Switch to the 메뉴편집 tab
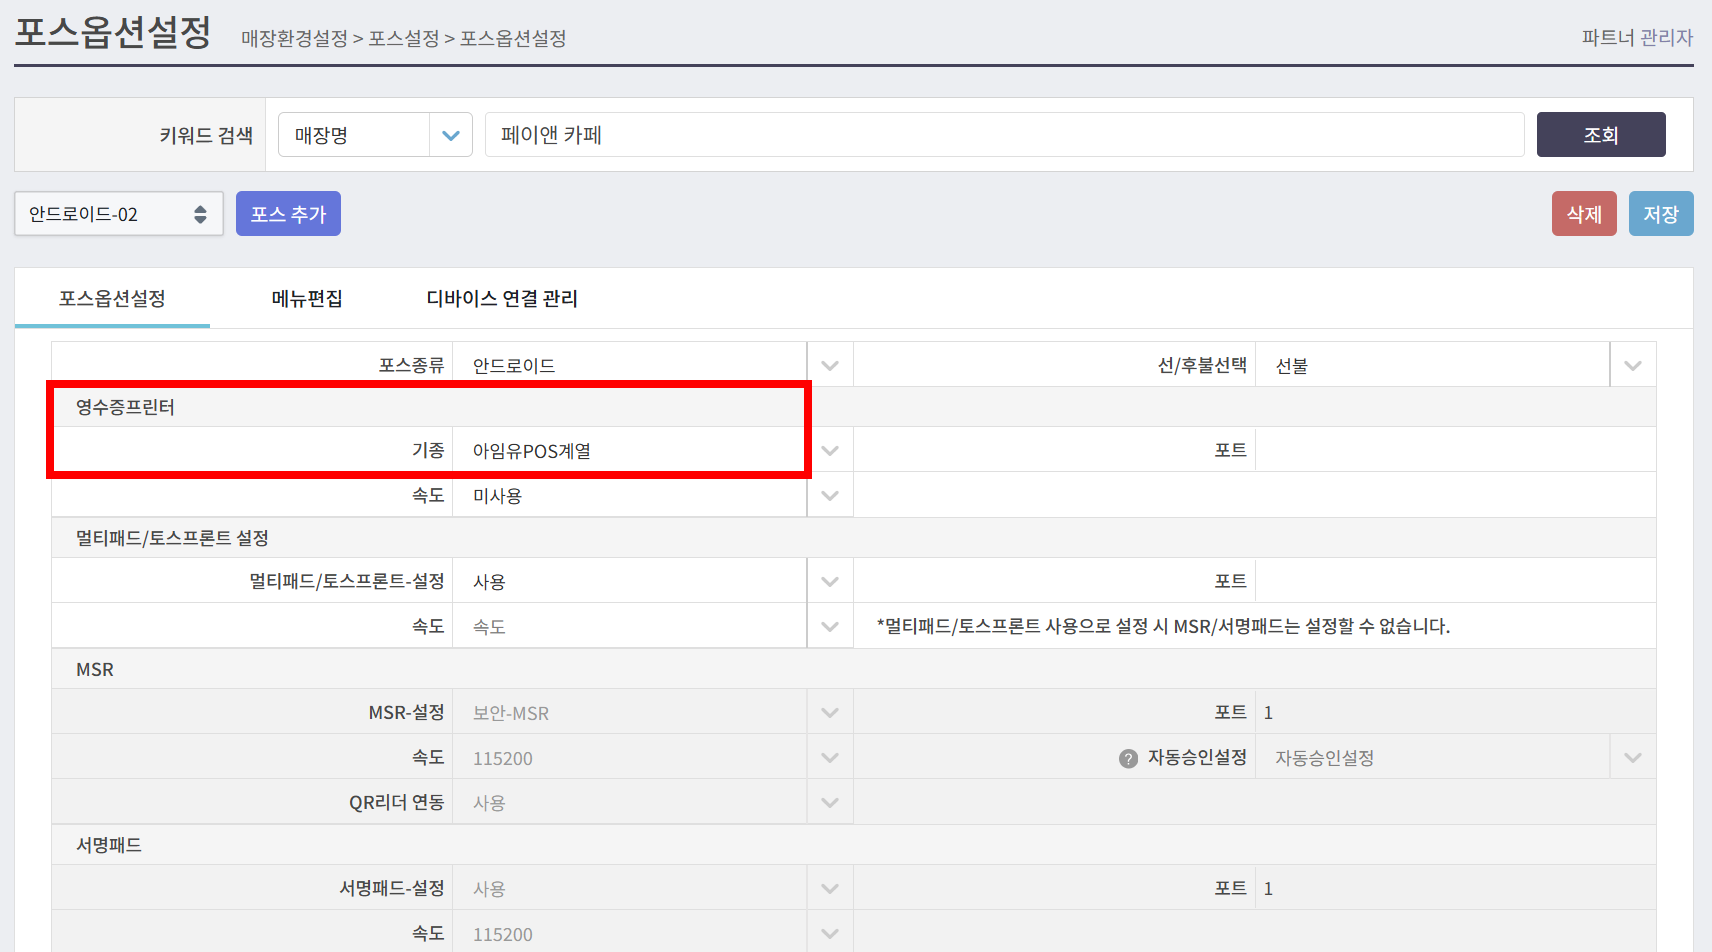Image resolution: width=1712 pixels, height=952 pixels. (x=307, y=298)
